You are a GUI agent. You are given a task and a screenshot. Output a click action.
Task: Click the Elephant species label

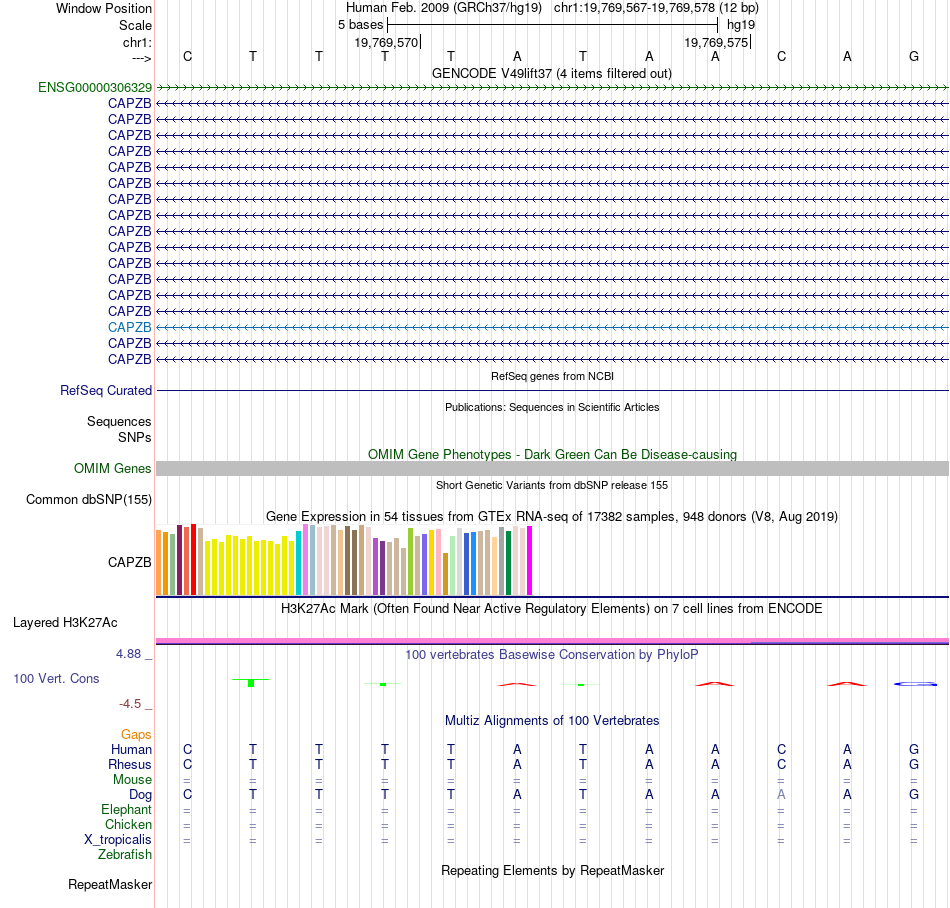pos(127,810)
